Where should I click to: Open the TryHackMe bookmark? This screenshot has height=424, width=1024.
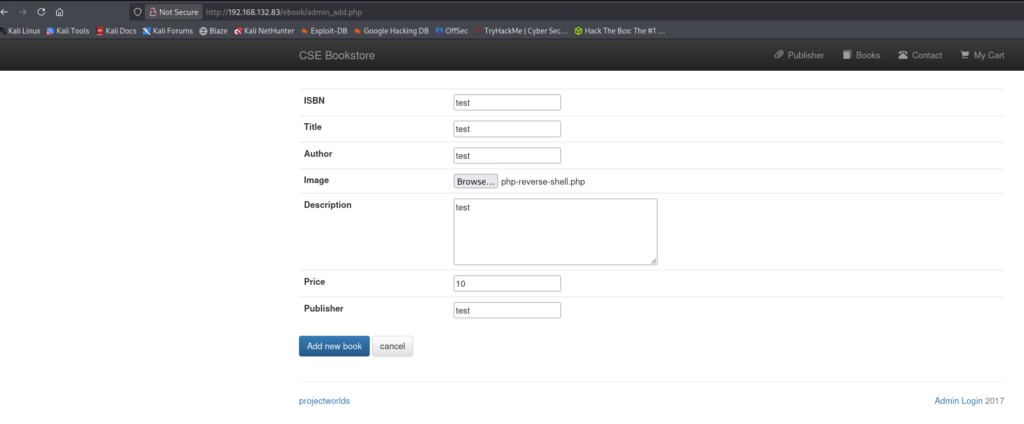pos(522,31)
